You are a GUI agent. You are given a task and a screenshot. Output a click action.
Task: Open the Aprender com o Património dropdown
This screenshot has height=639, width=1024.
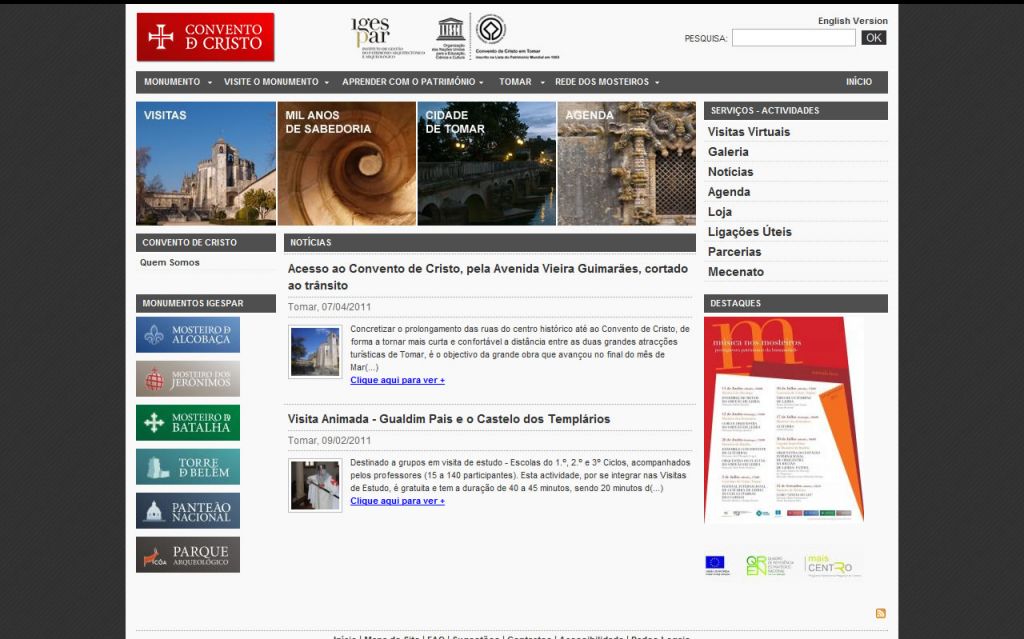tap(414, 82)
